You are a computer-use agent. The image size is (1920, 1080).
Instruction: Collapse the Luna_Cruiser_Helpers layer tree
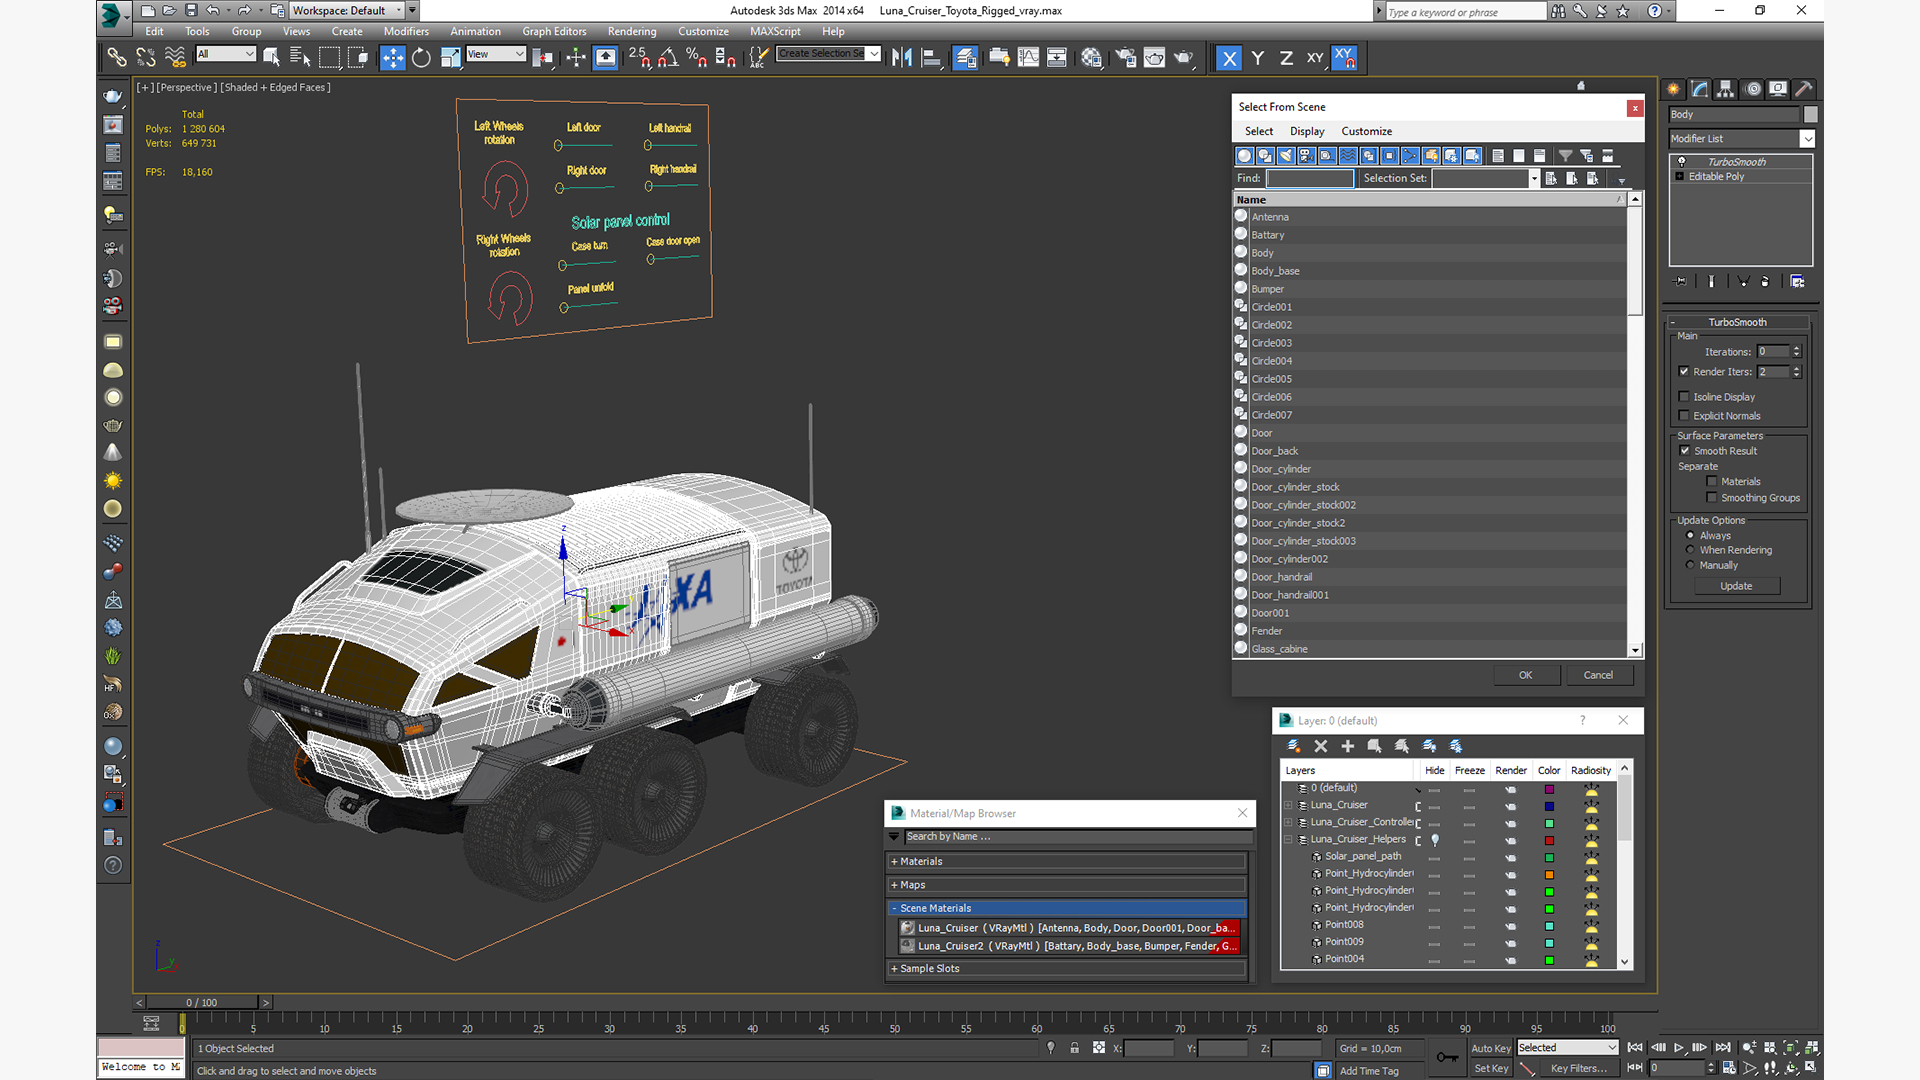click(1288, 840)
